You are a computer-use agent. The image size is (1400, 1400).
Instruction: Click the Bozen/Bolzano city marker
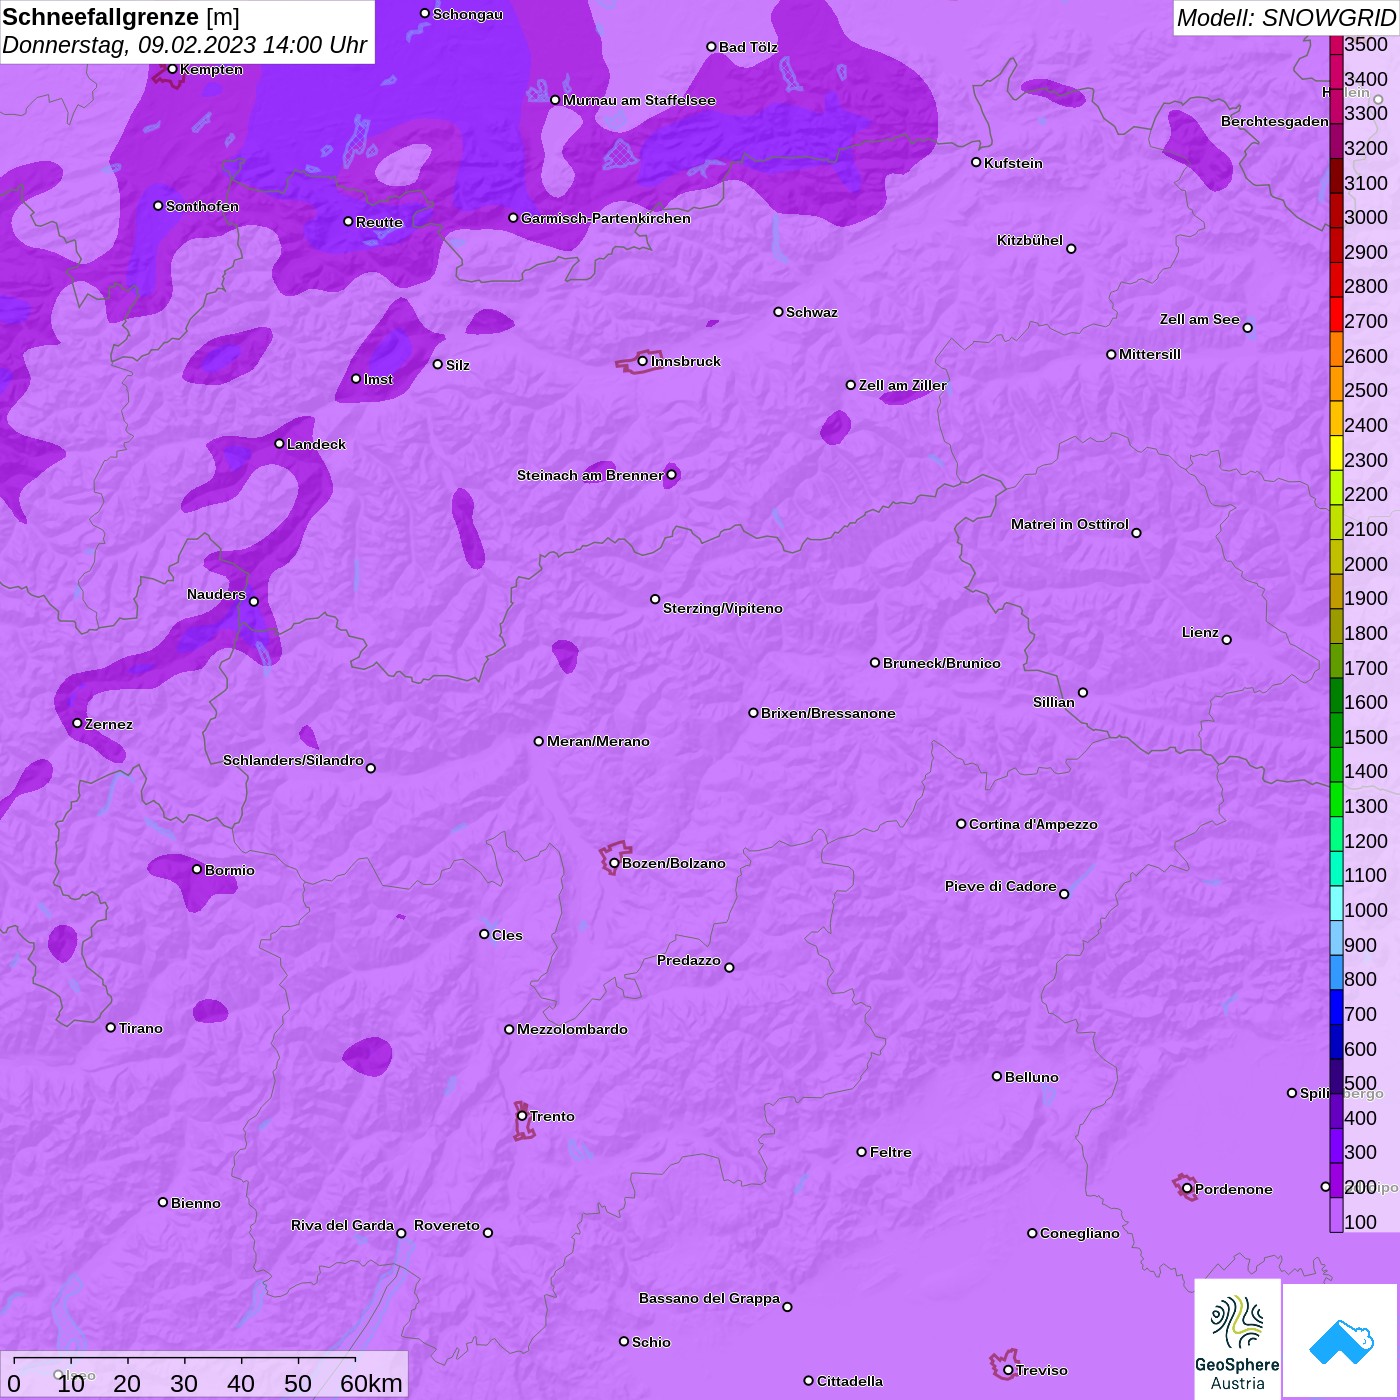coord(614,863)
